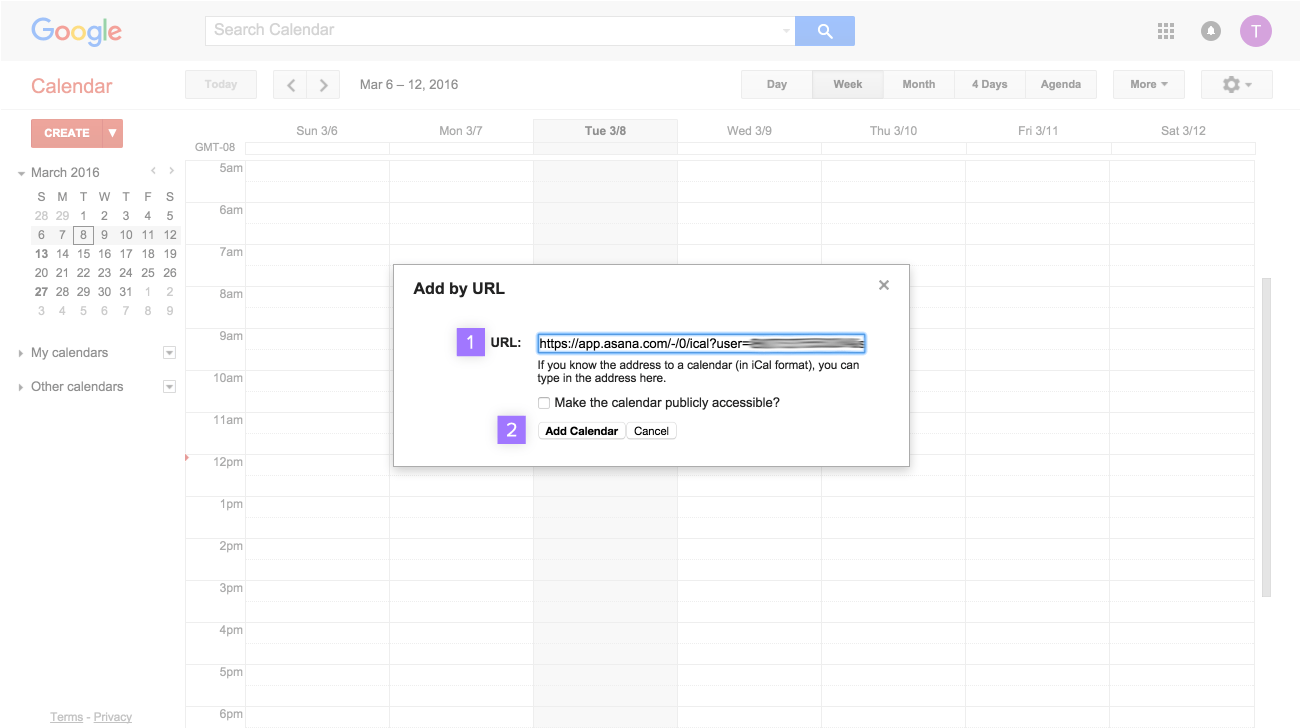Show next month in mini calendar
The image size is (1300, 728).
tap(171, 172)
